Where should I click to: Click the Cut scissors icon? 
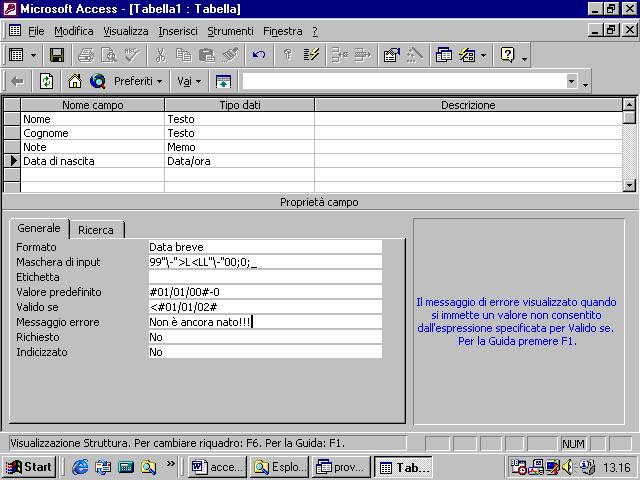(x=161, y=55)
